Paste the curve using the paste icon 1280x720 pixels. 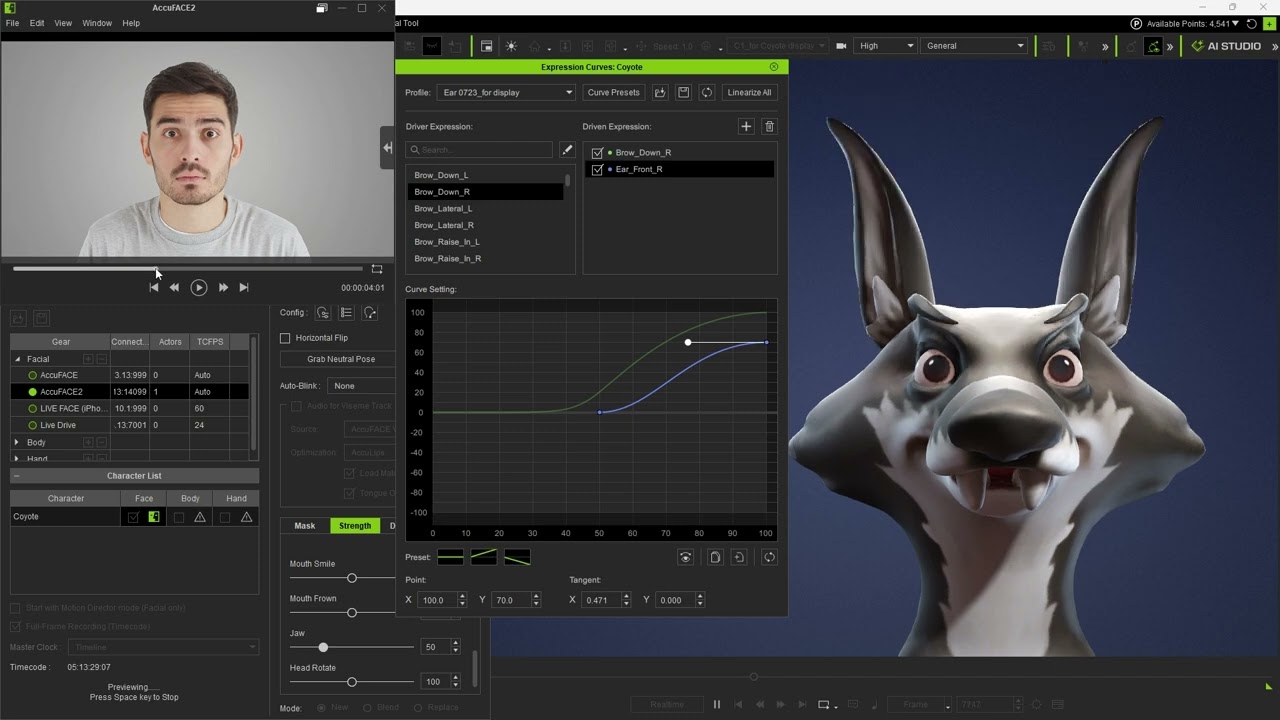click(x=739, y=557)
